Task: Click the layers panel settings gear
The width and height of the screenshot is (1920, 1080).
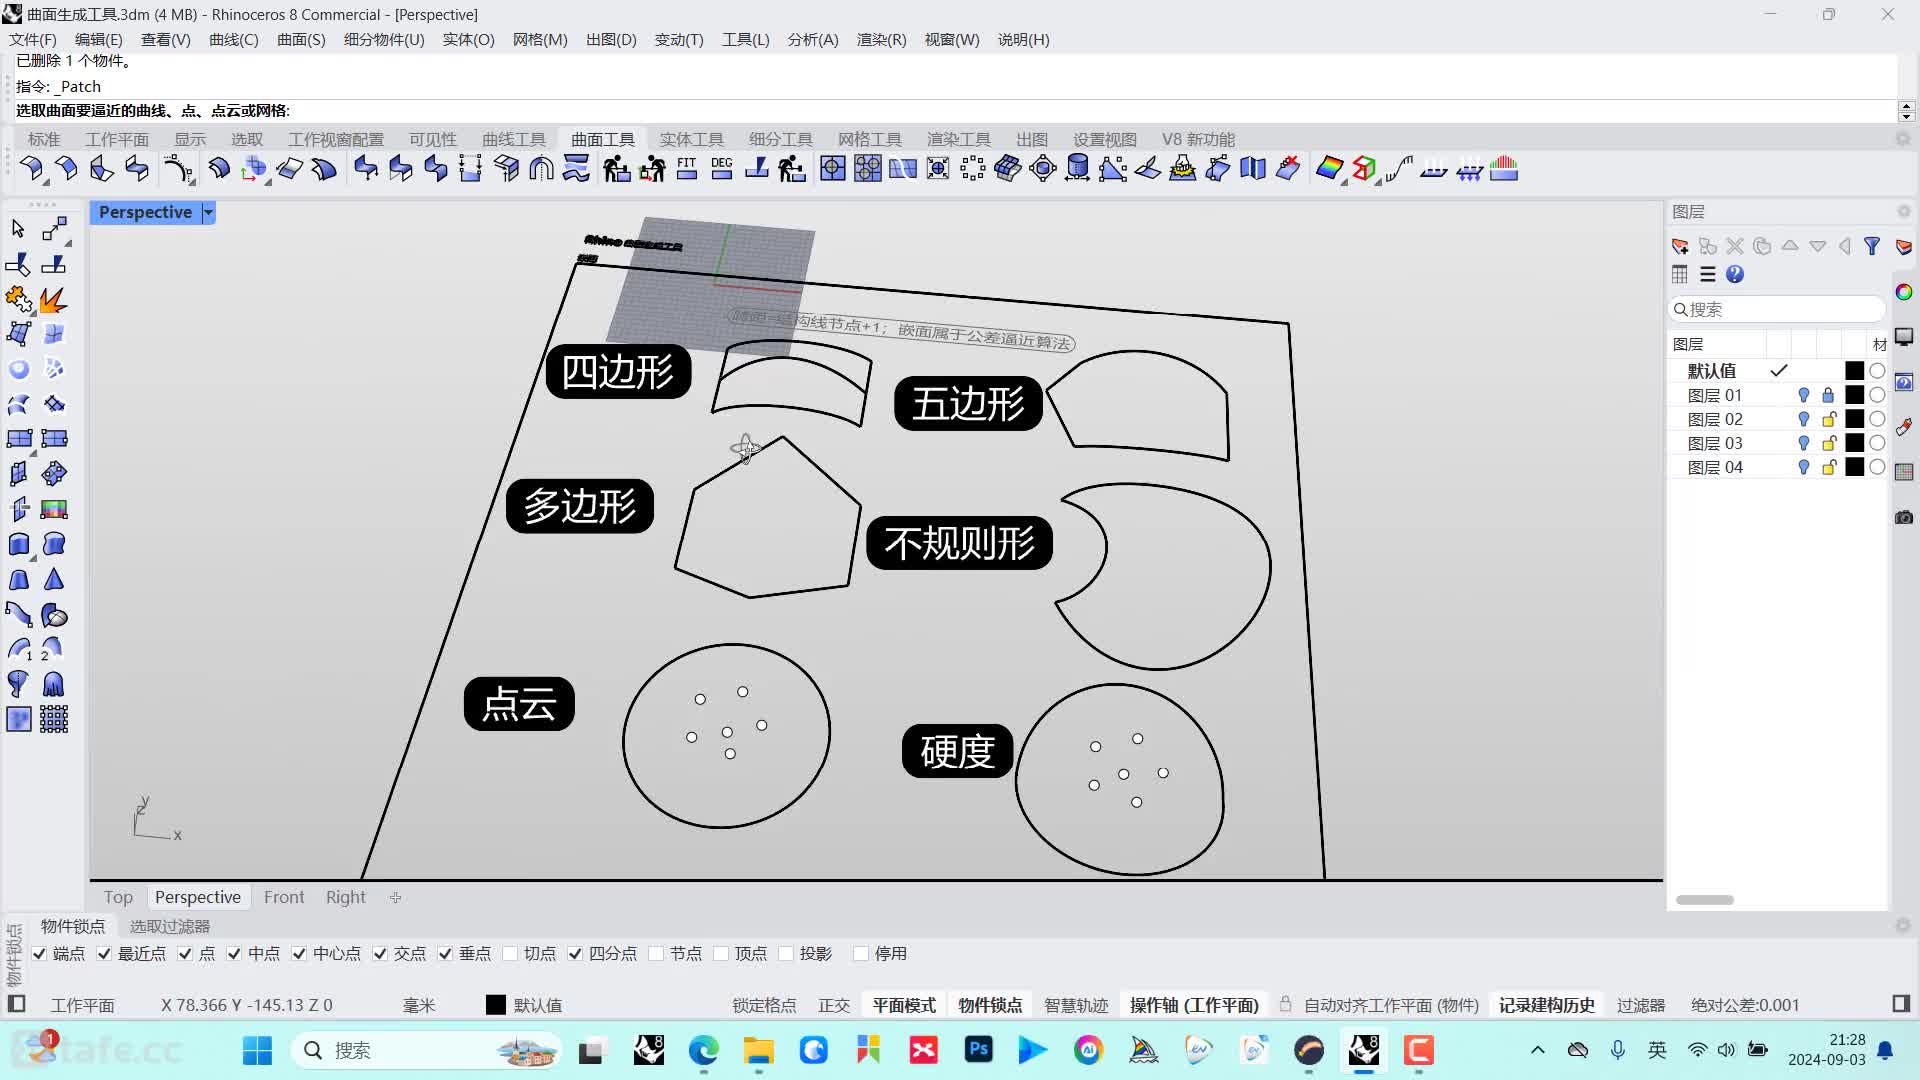Action: (1903, 211)
